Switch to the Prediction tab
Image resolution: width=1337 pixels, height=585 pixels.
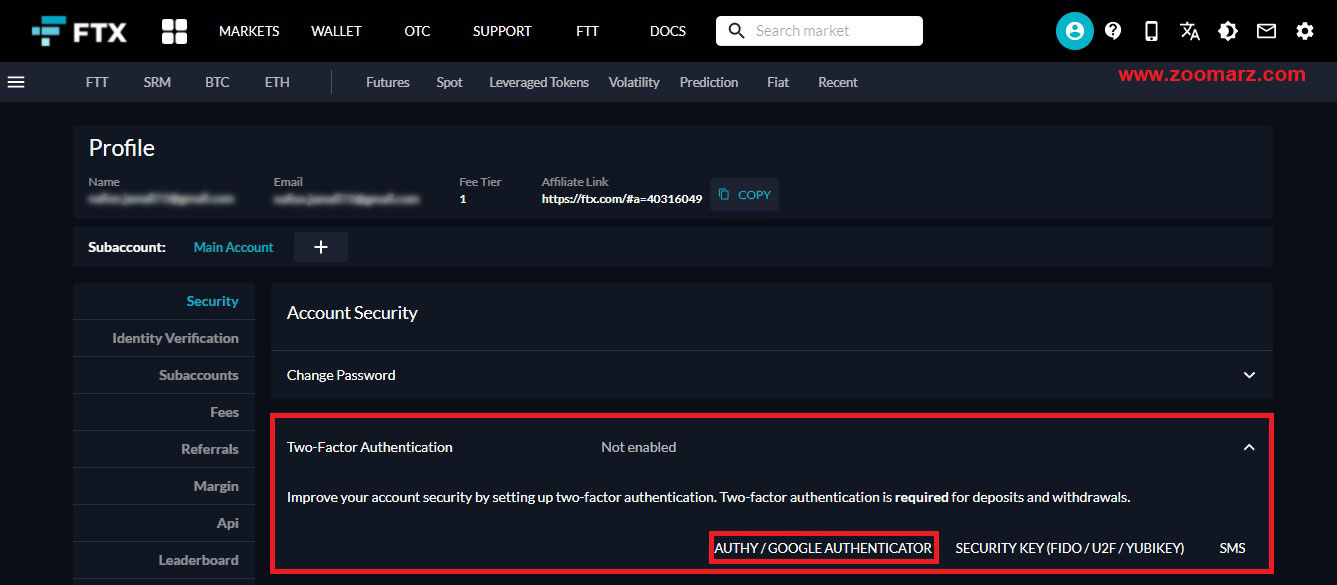coord(709,82)
